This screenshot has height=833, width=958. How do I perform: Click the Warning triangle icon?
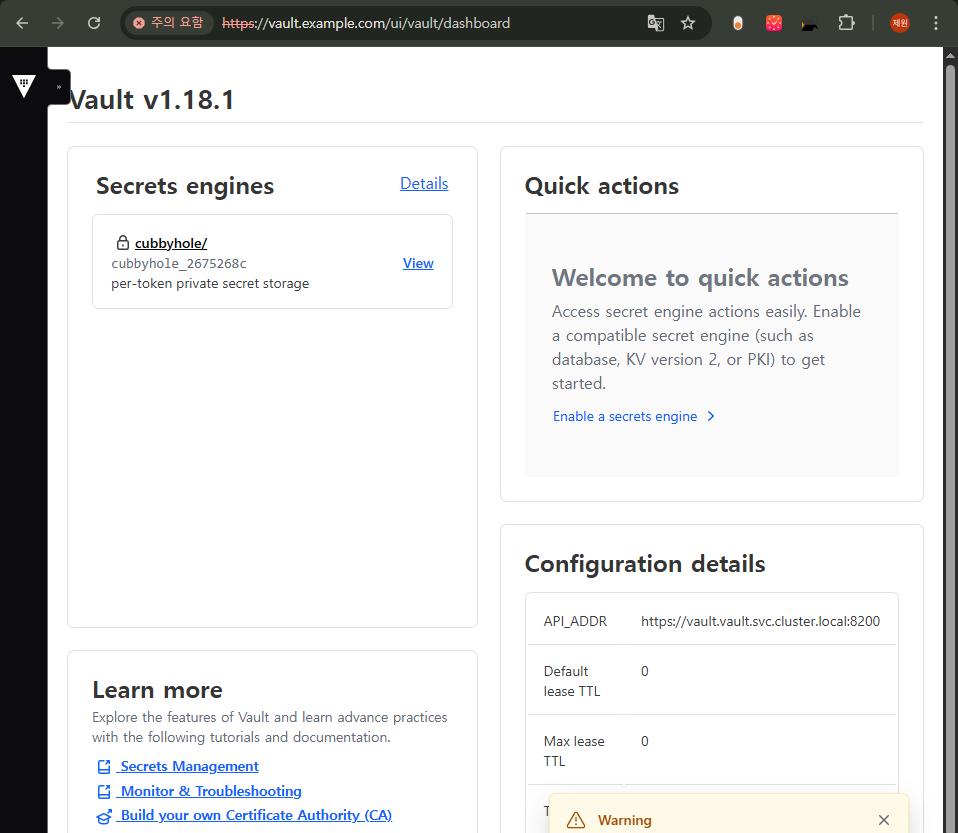coord(576,820)
